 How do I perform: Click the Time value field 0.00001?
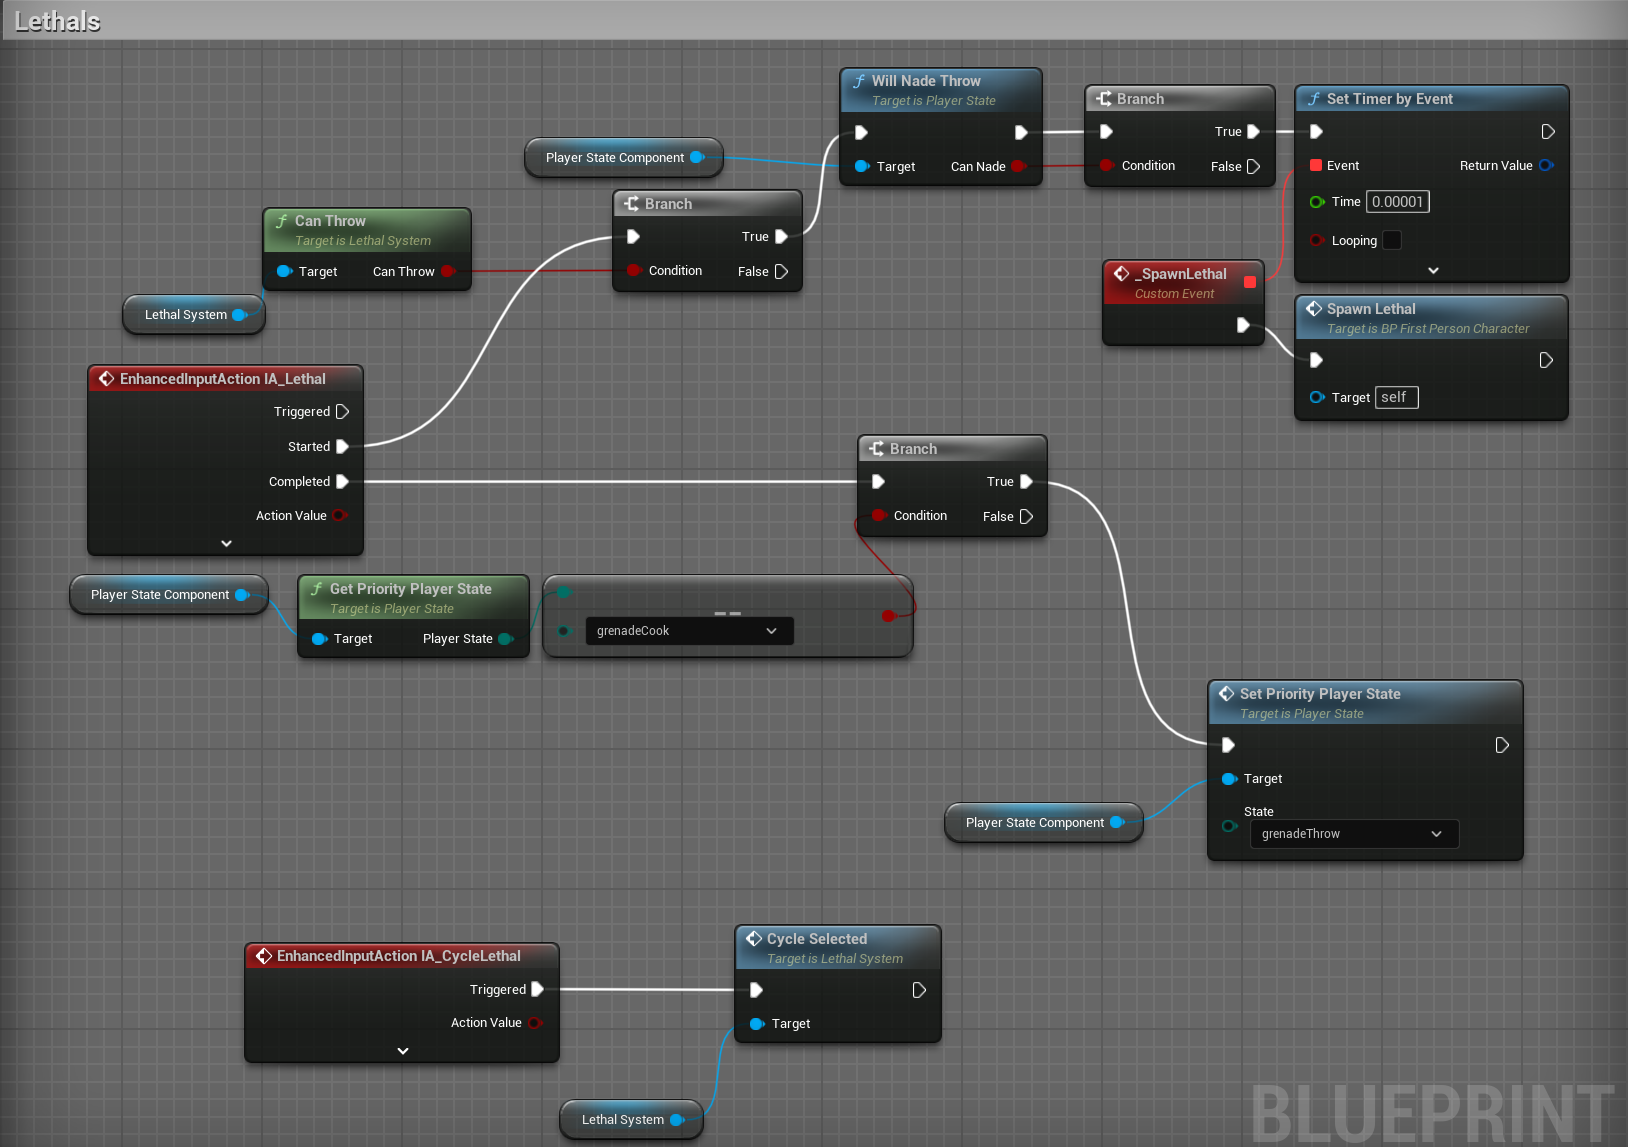1397,202
